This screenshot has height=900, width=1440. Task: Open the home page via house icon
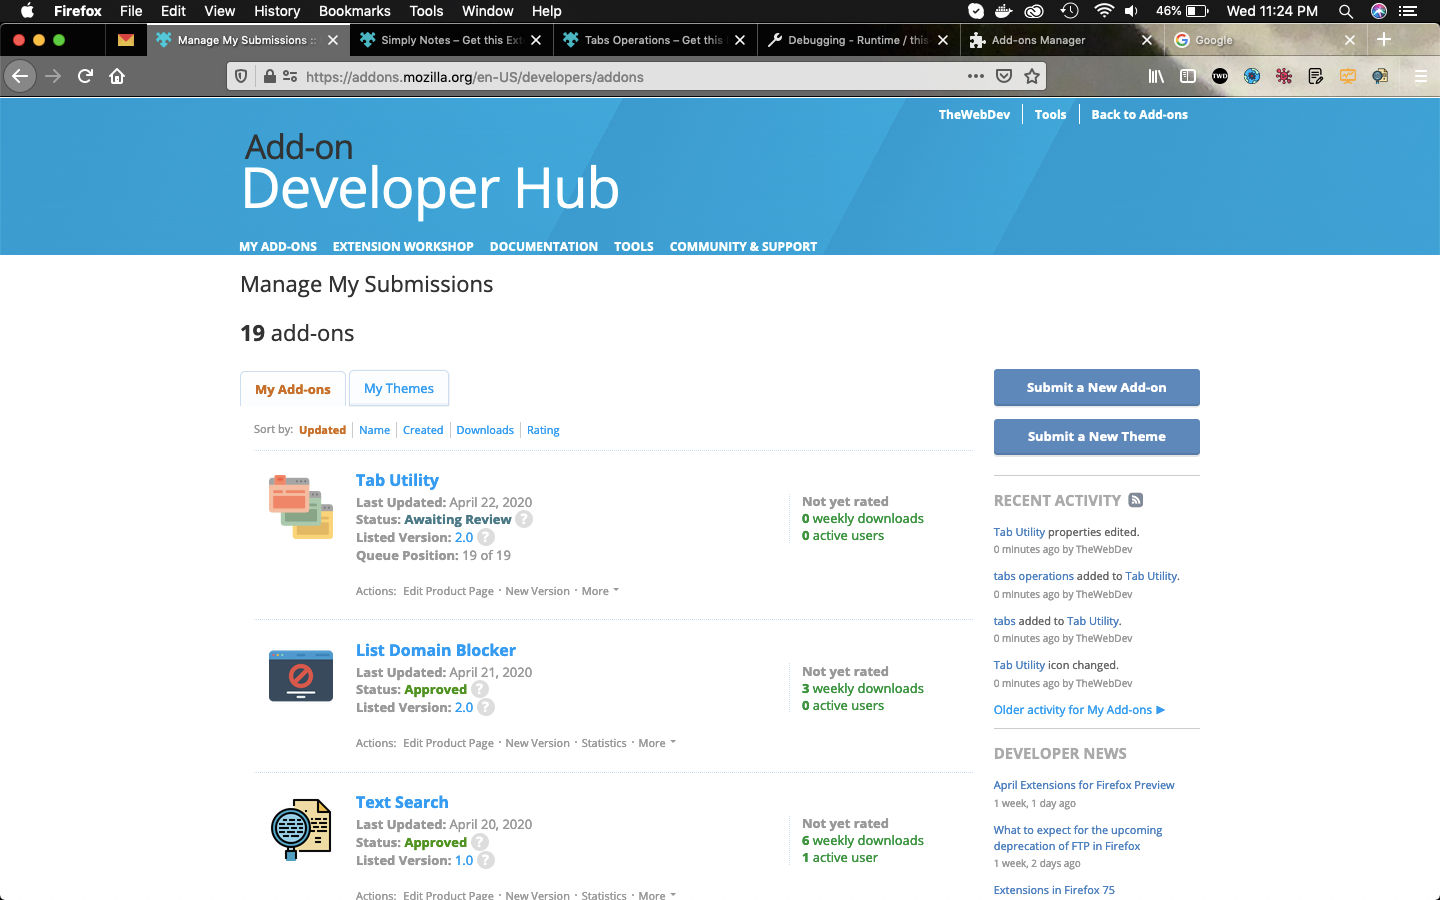coord(117,76)
